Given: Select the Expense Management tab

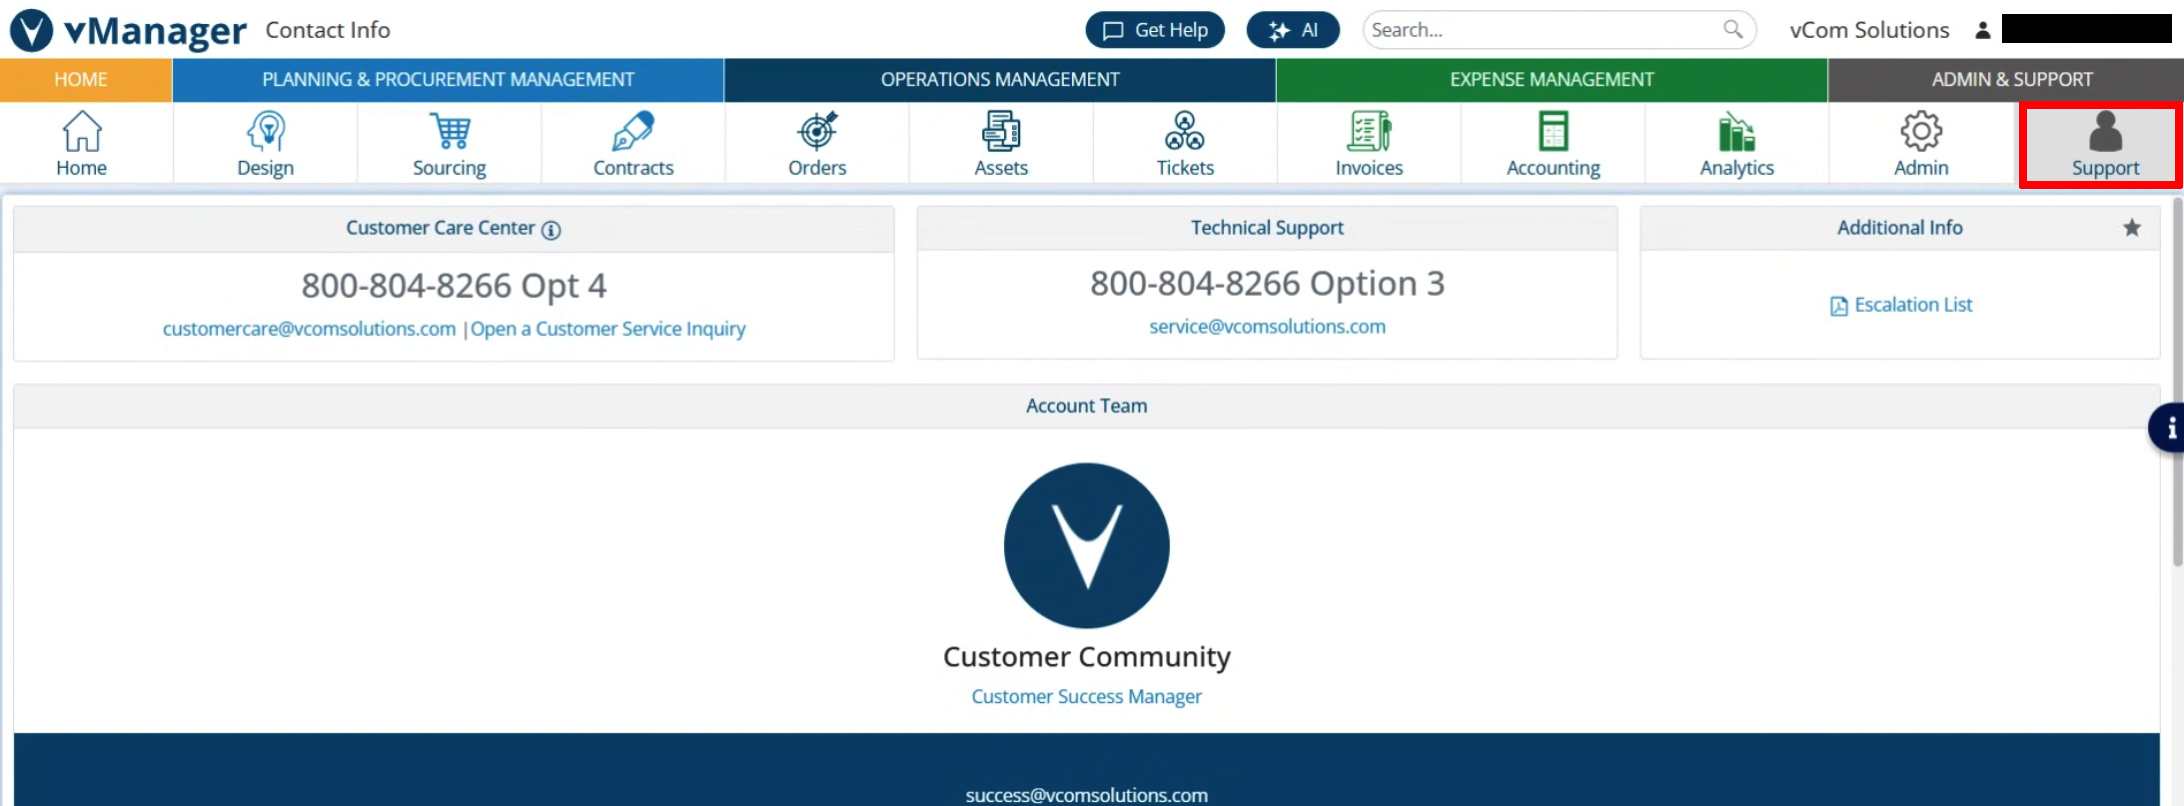Looking at the screenshot, I should 1552,80.
